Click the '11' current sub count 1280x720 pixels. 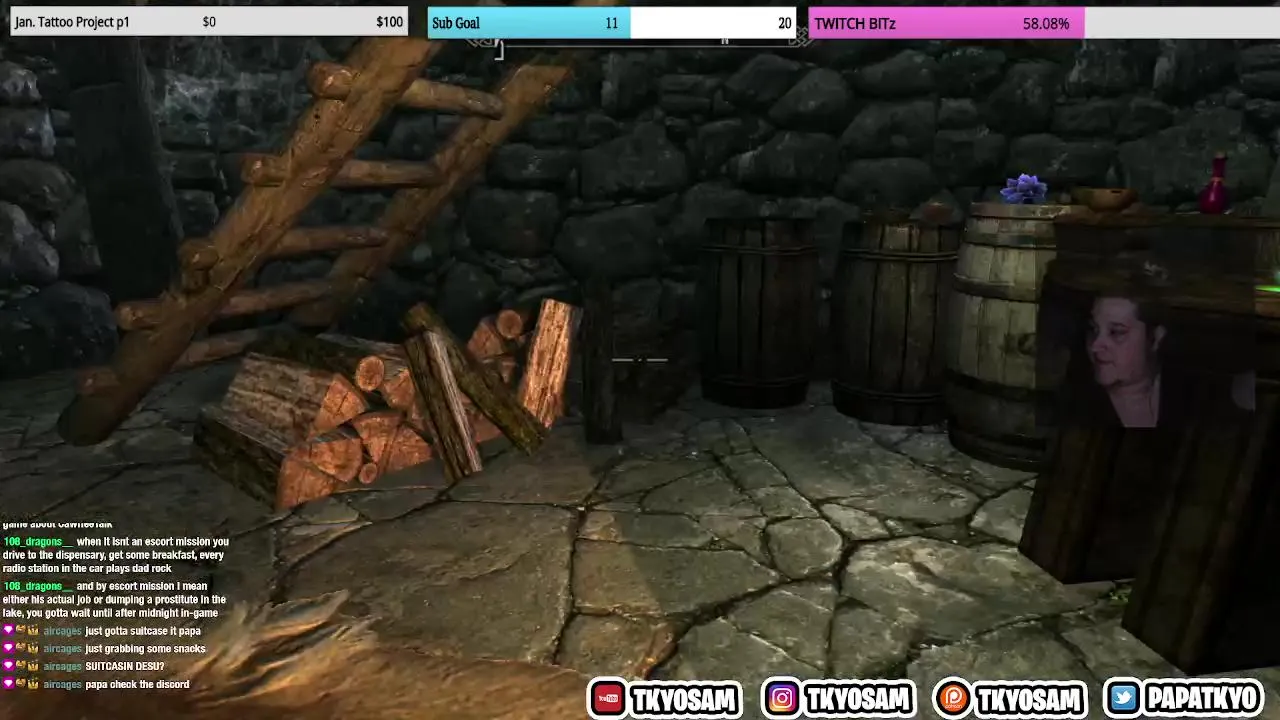611,23
